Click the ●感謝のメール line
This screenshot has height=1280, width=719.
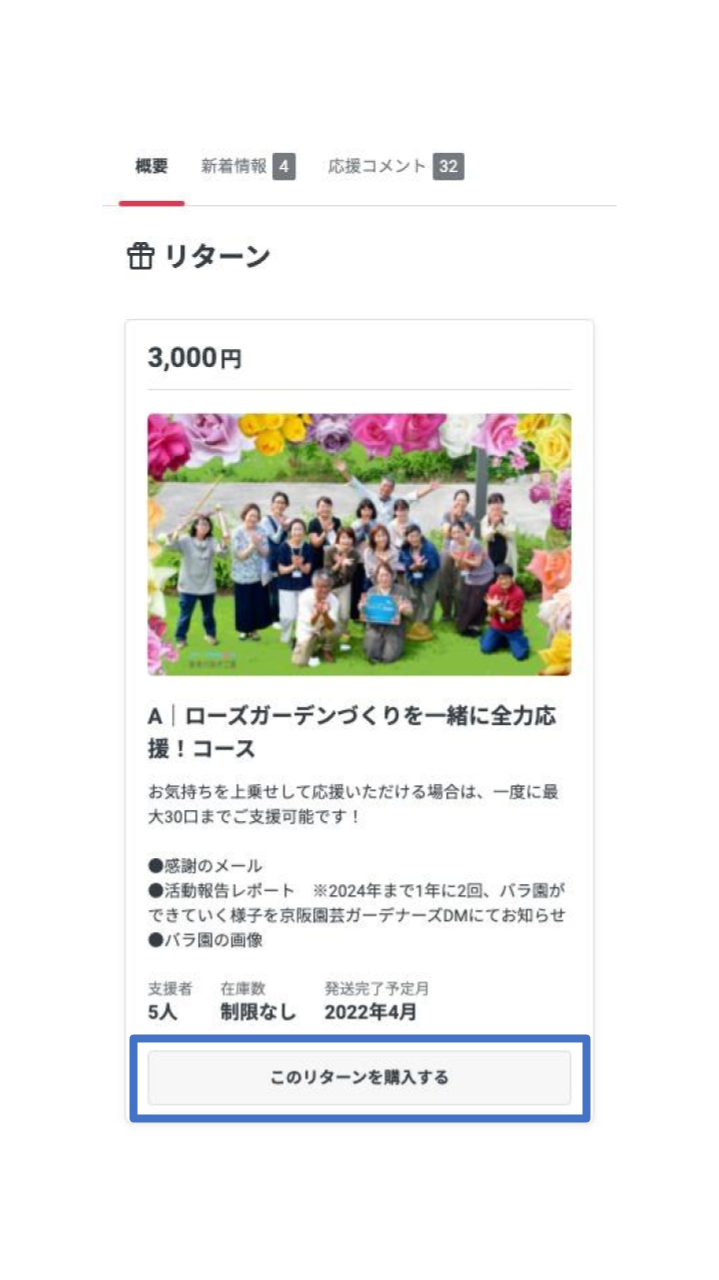coord(205,866)
